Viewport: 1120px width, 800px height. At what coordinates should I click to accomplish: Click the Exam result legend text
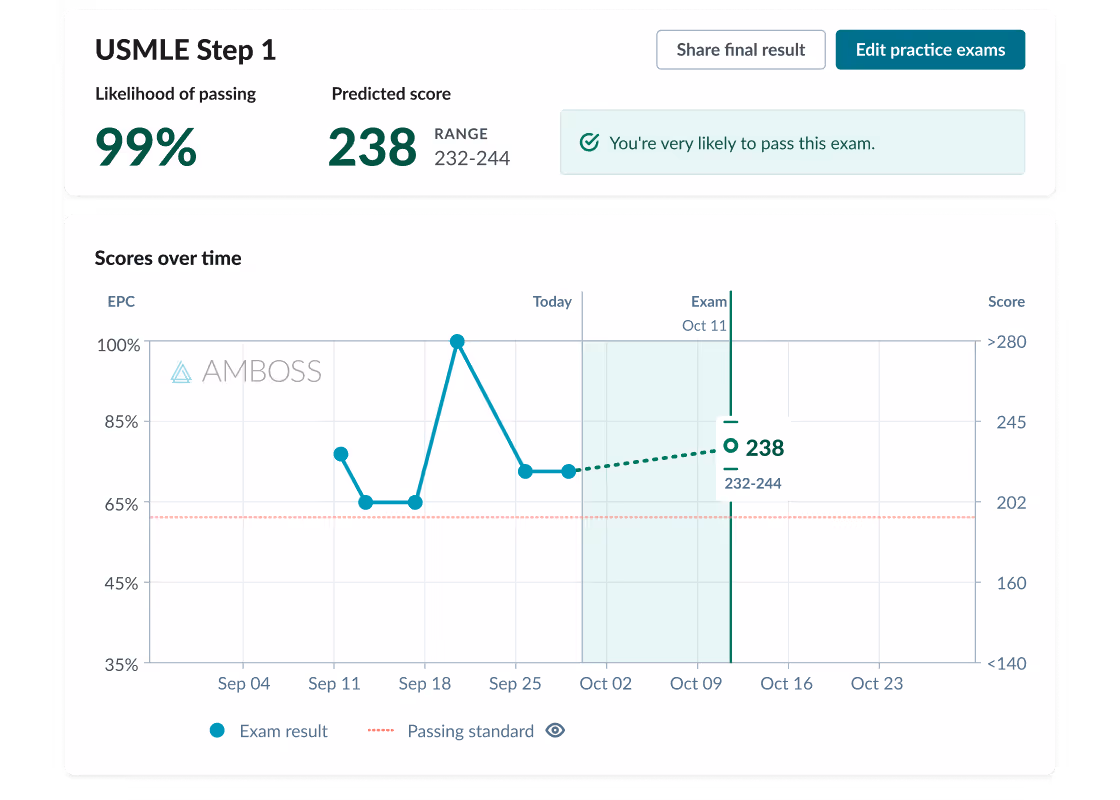click(x=284, y=731)
